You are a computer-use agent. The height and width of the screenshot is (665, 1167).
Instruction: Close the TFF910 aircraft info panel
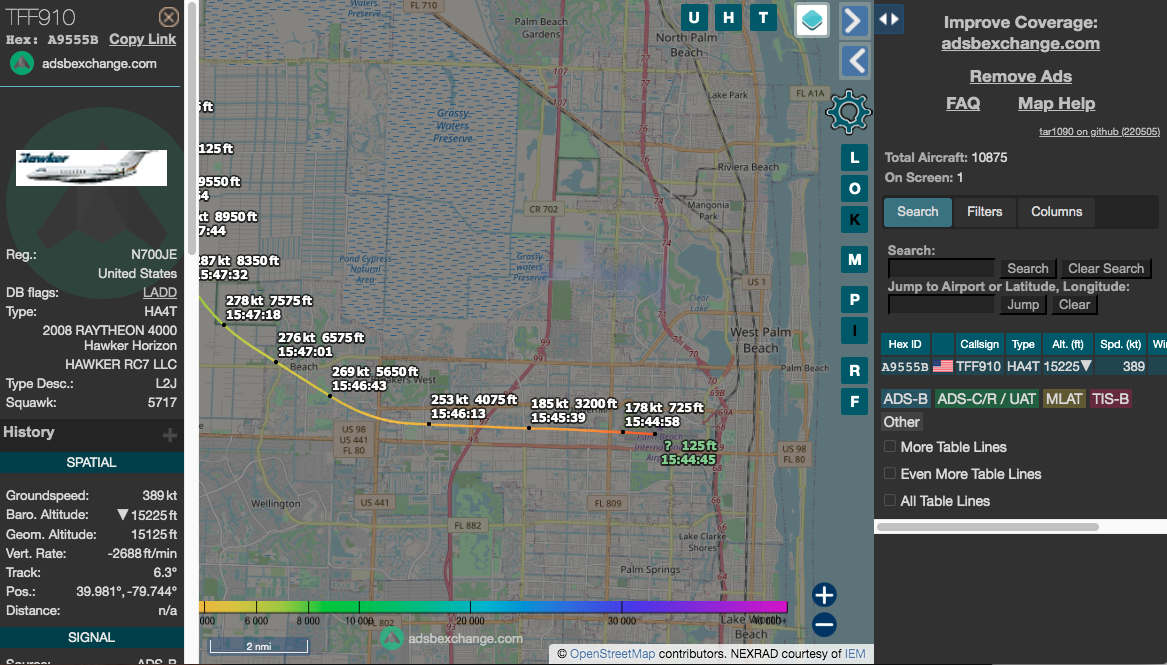click(x=169, y=17)
